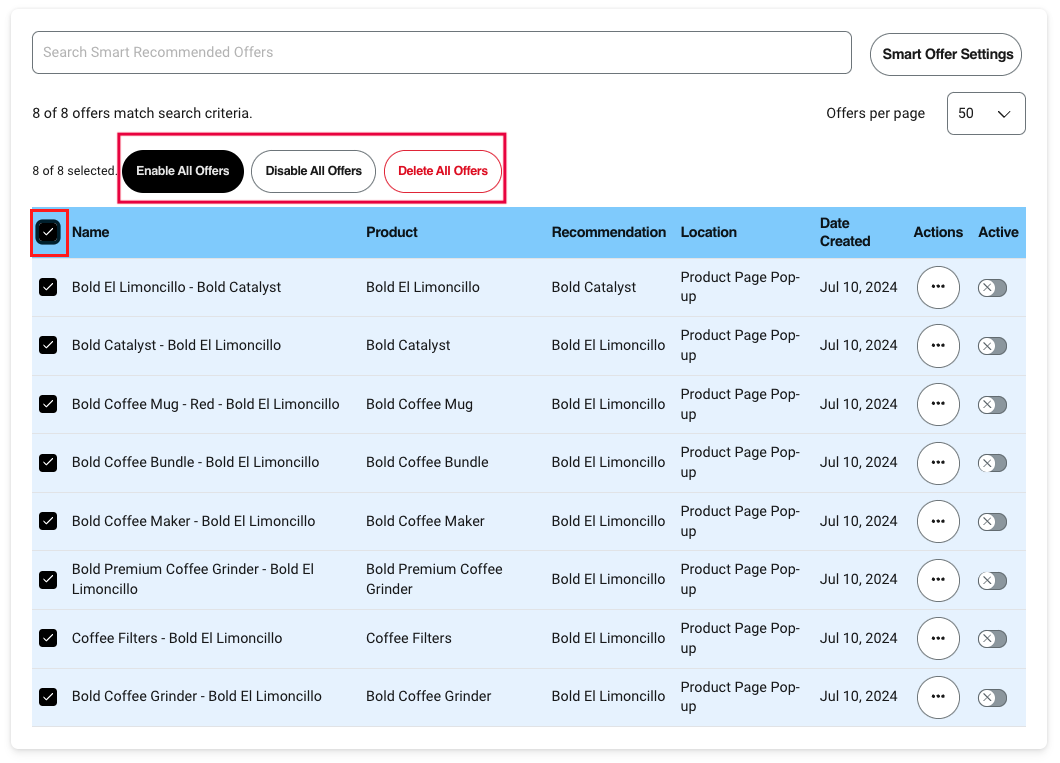Uncheck Bold Coffee Maker row checkbox
Image resolution: width=1060 pixels, height=763 pixels.
(x=48, y=521)
